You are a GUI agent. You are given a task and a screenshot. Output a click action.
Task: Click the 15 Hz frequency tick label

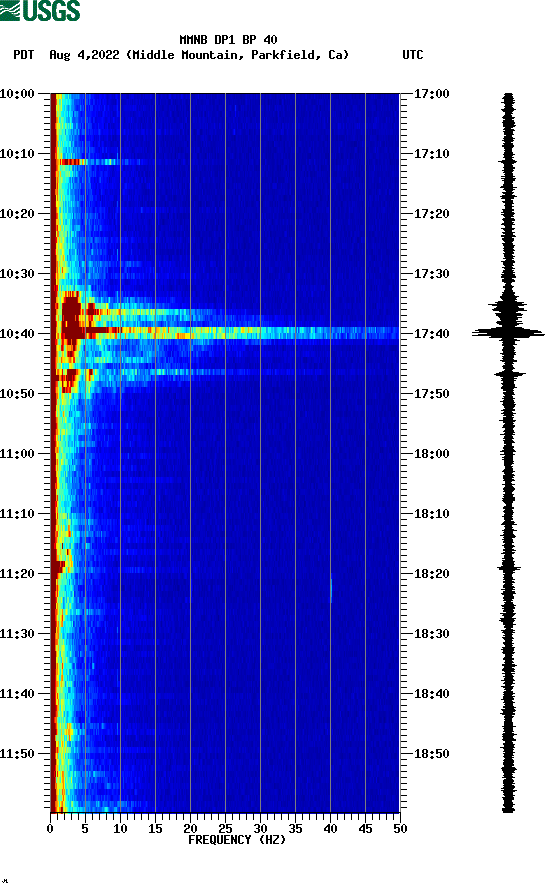point(155,829)
